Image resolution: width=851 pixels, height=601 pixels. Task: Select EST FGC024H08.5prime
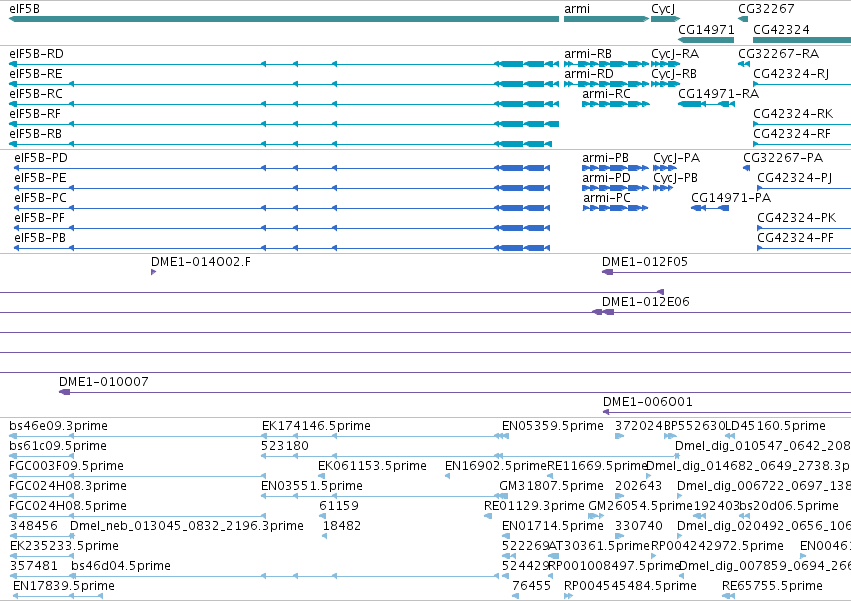pyautogui.click(x=138, y=516)
